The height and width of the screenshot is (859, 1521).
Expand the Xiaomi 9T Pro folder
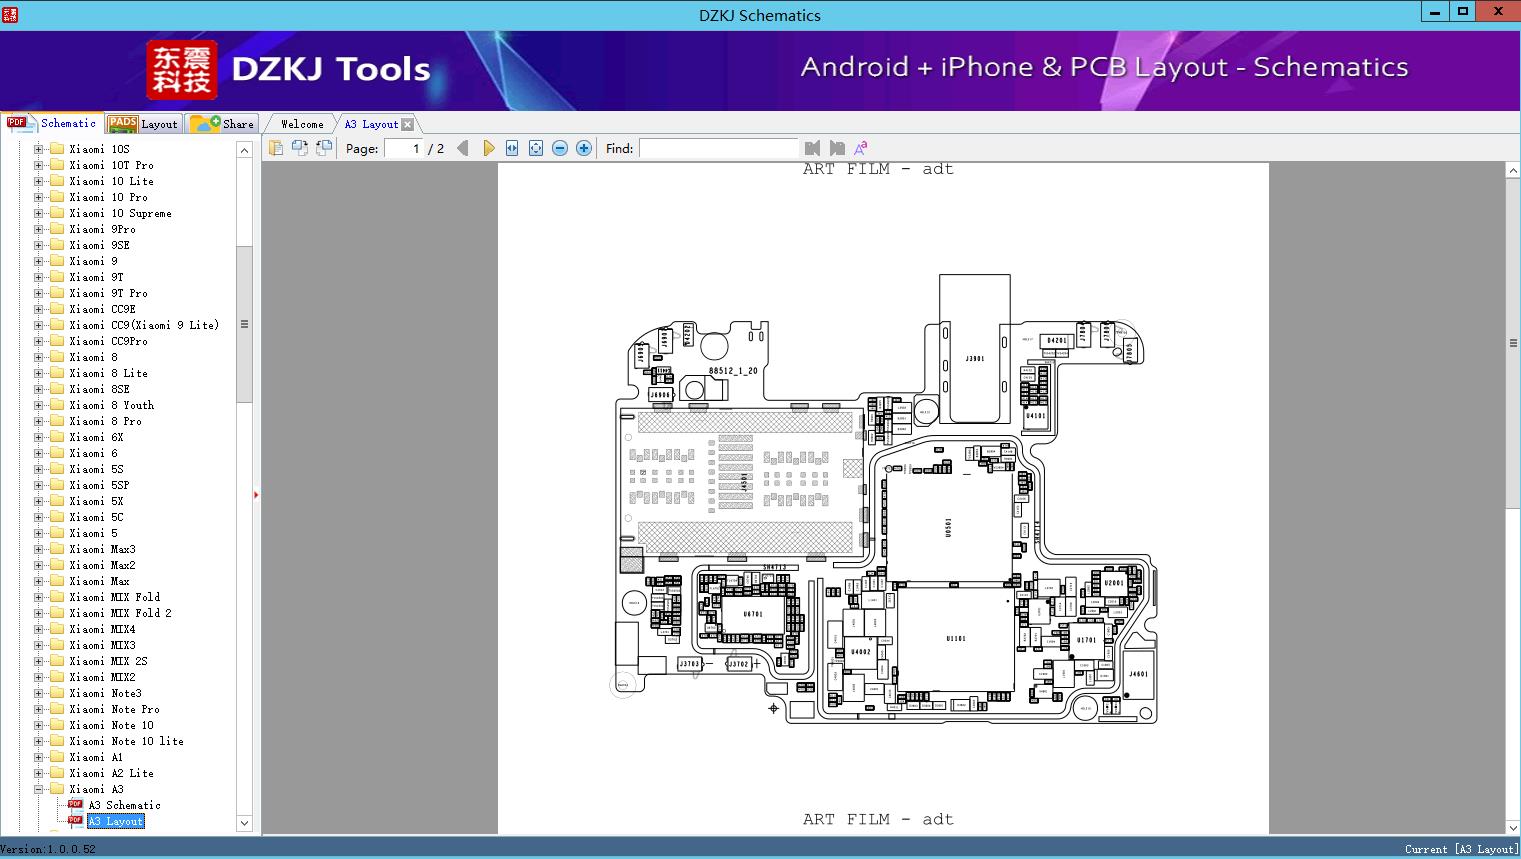click(38, 293)
